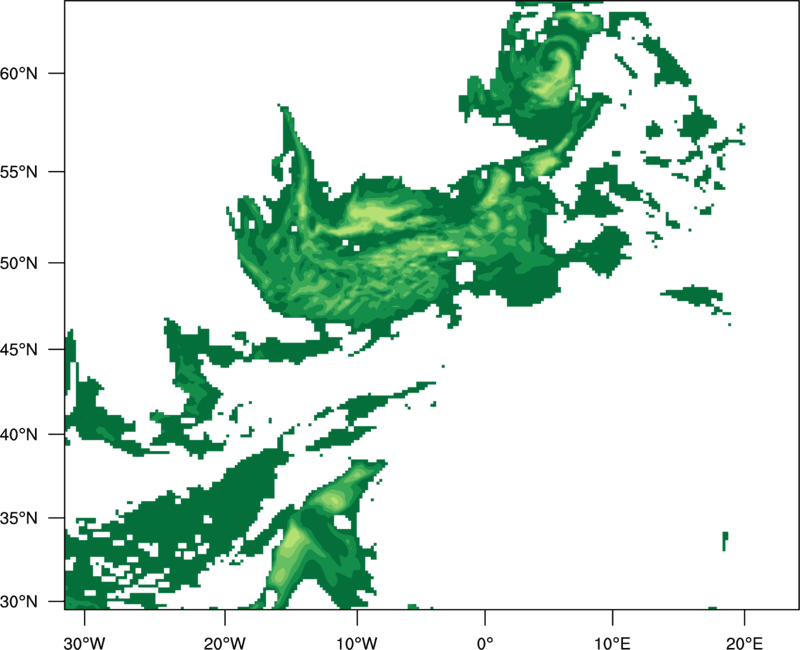The width and height of the screenshot is (800, 650).
Task: Click the 10°E longitude label
Action: click(x=612, y=643)
